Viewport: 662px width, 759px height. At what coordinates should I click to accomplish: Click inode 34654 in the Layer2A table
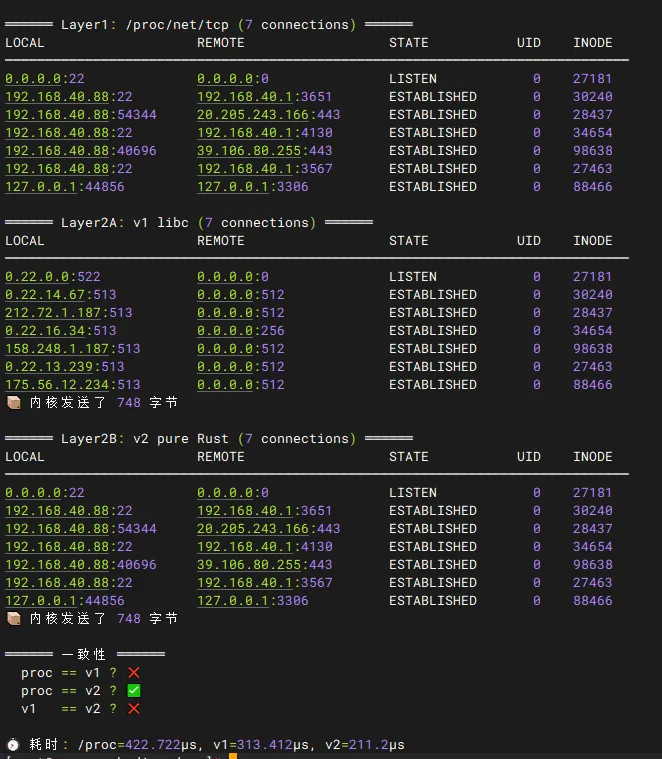(593, 331)
